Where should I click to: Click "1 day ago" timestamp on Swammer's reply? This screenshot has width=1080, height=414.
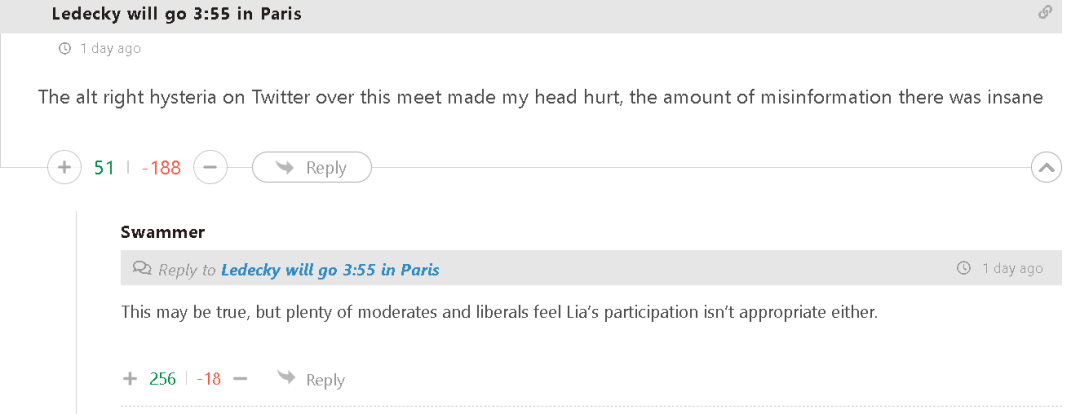1011,269
